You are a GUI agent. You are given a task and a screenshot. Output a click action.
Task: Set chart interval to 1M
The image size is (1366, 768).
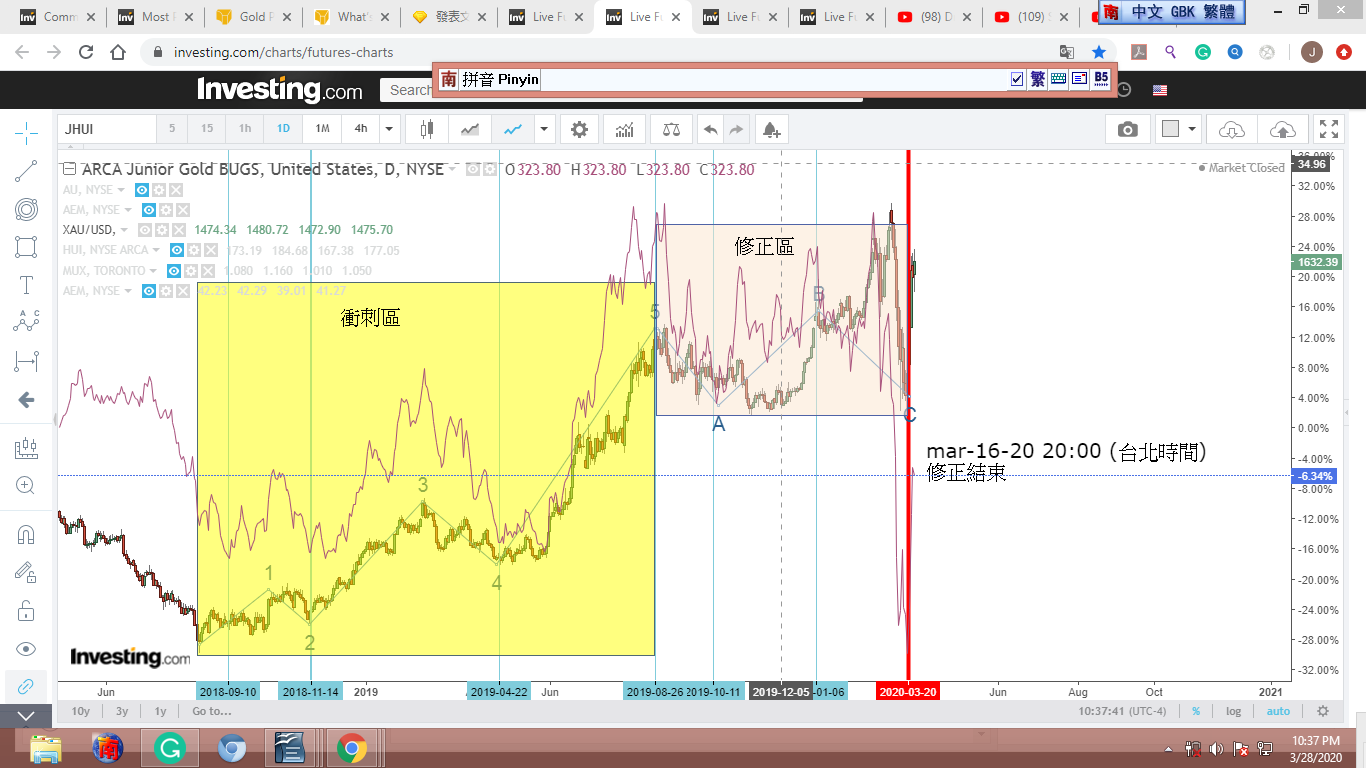pyautogui.click(x=322, y=129)
